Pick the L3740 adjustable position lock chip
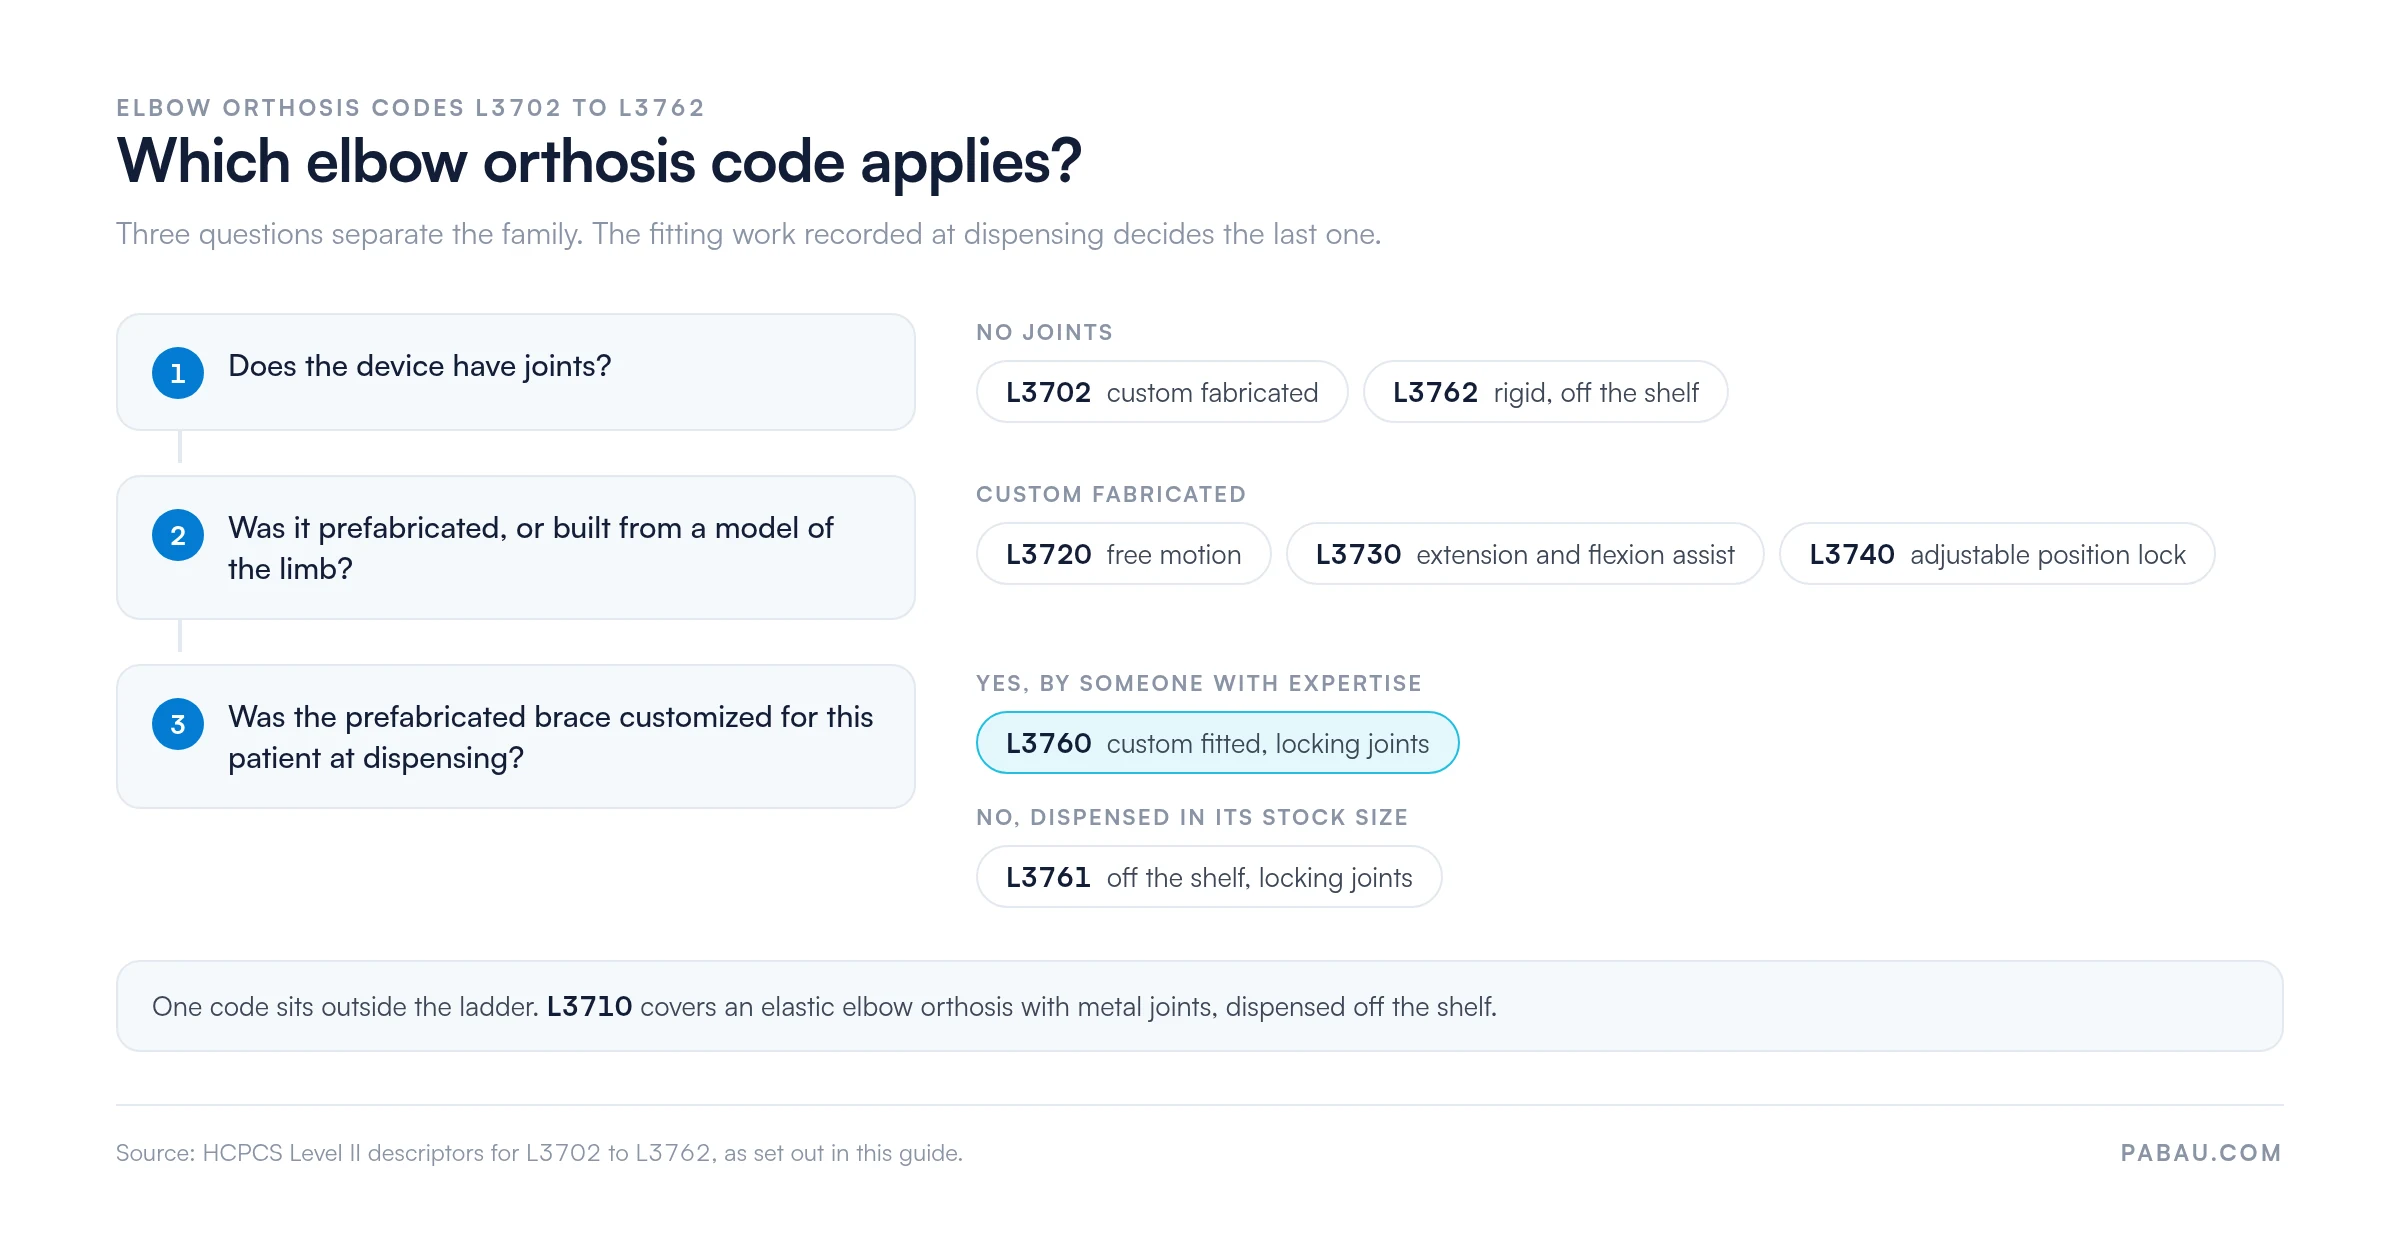The height and width of the screenshot is (1254, 2400). pyautogui.click(x=1997, y=554)
